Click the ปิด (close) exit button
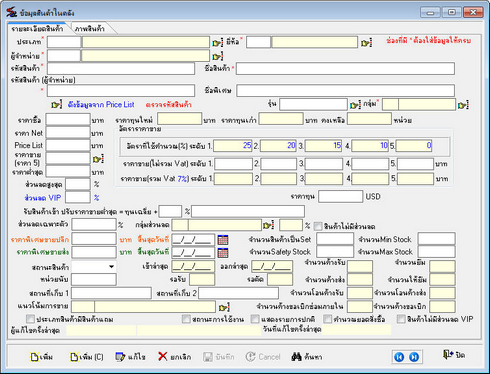This screenshot has width=490, height=374. [454, 355]
